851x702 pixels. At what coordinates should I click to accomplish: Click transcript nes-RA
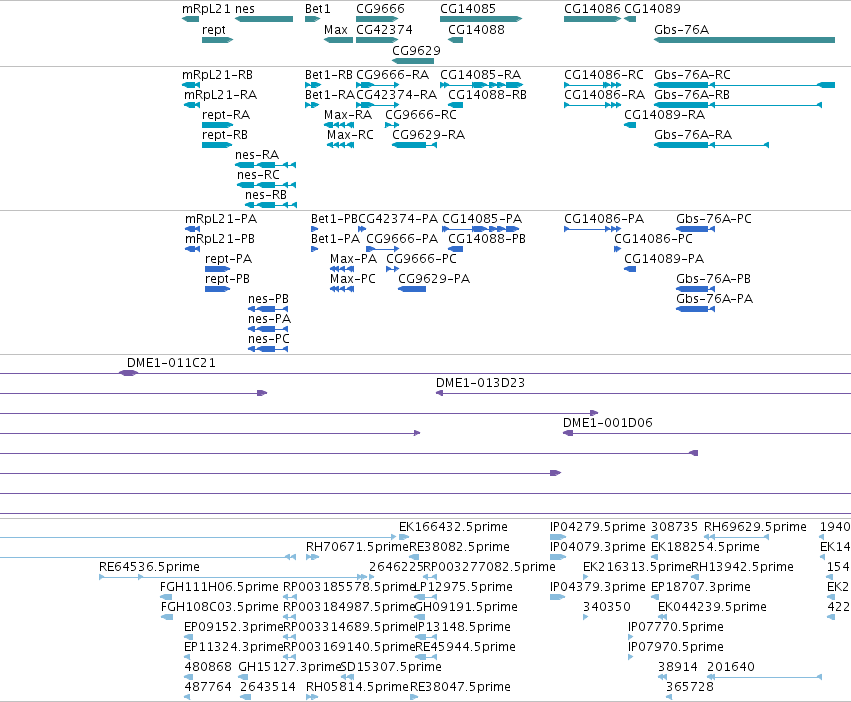(x=257, y=155)
